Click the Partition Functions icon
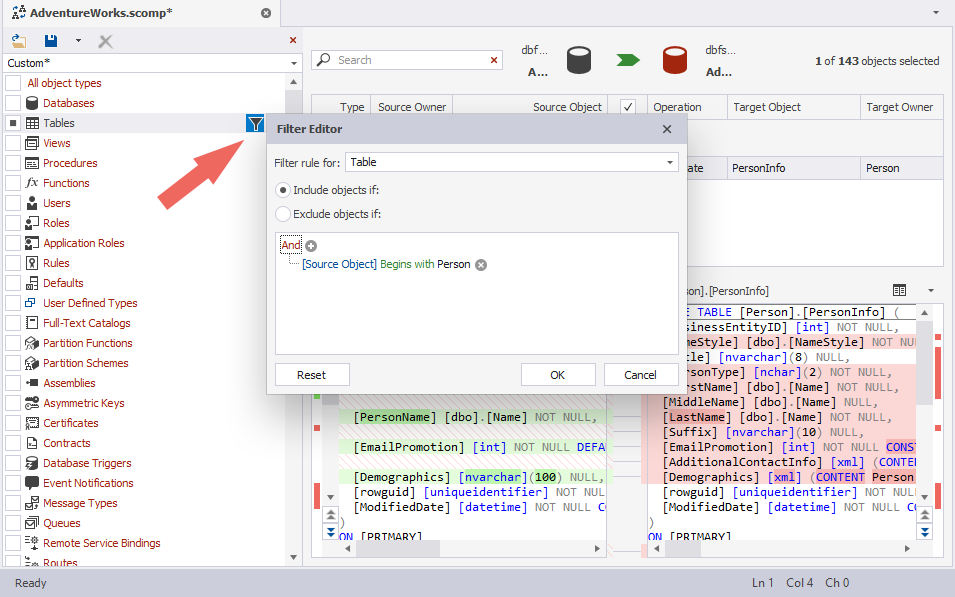This screenshot has height=597, width=955. click(32, 343)
